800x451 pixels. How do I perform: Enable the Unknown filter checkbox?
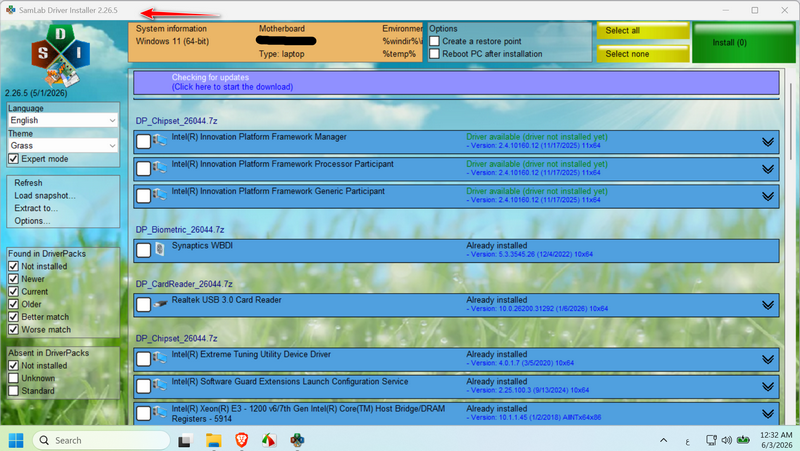tap(13, 378)
